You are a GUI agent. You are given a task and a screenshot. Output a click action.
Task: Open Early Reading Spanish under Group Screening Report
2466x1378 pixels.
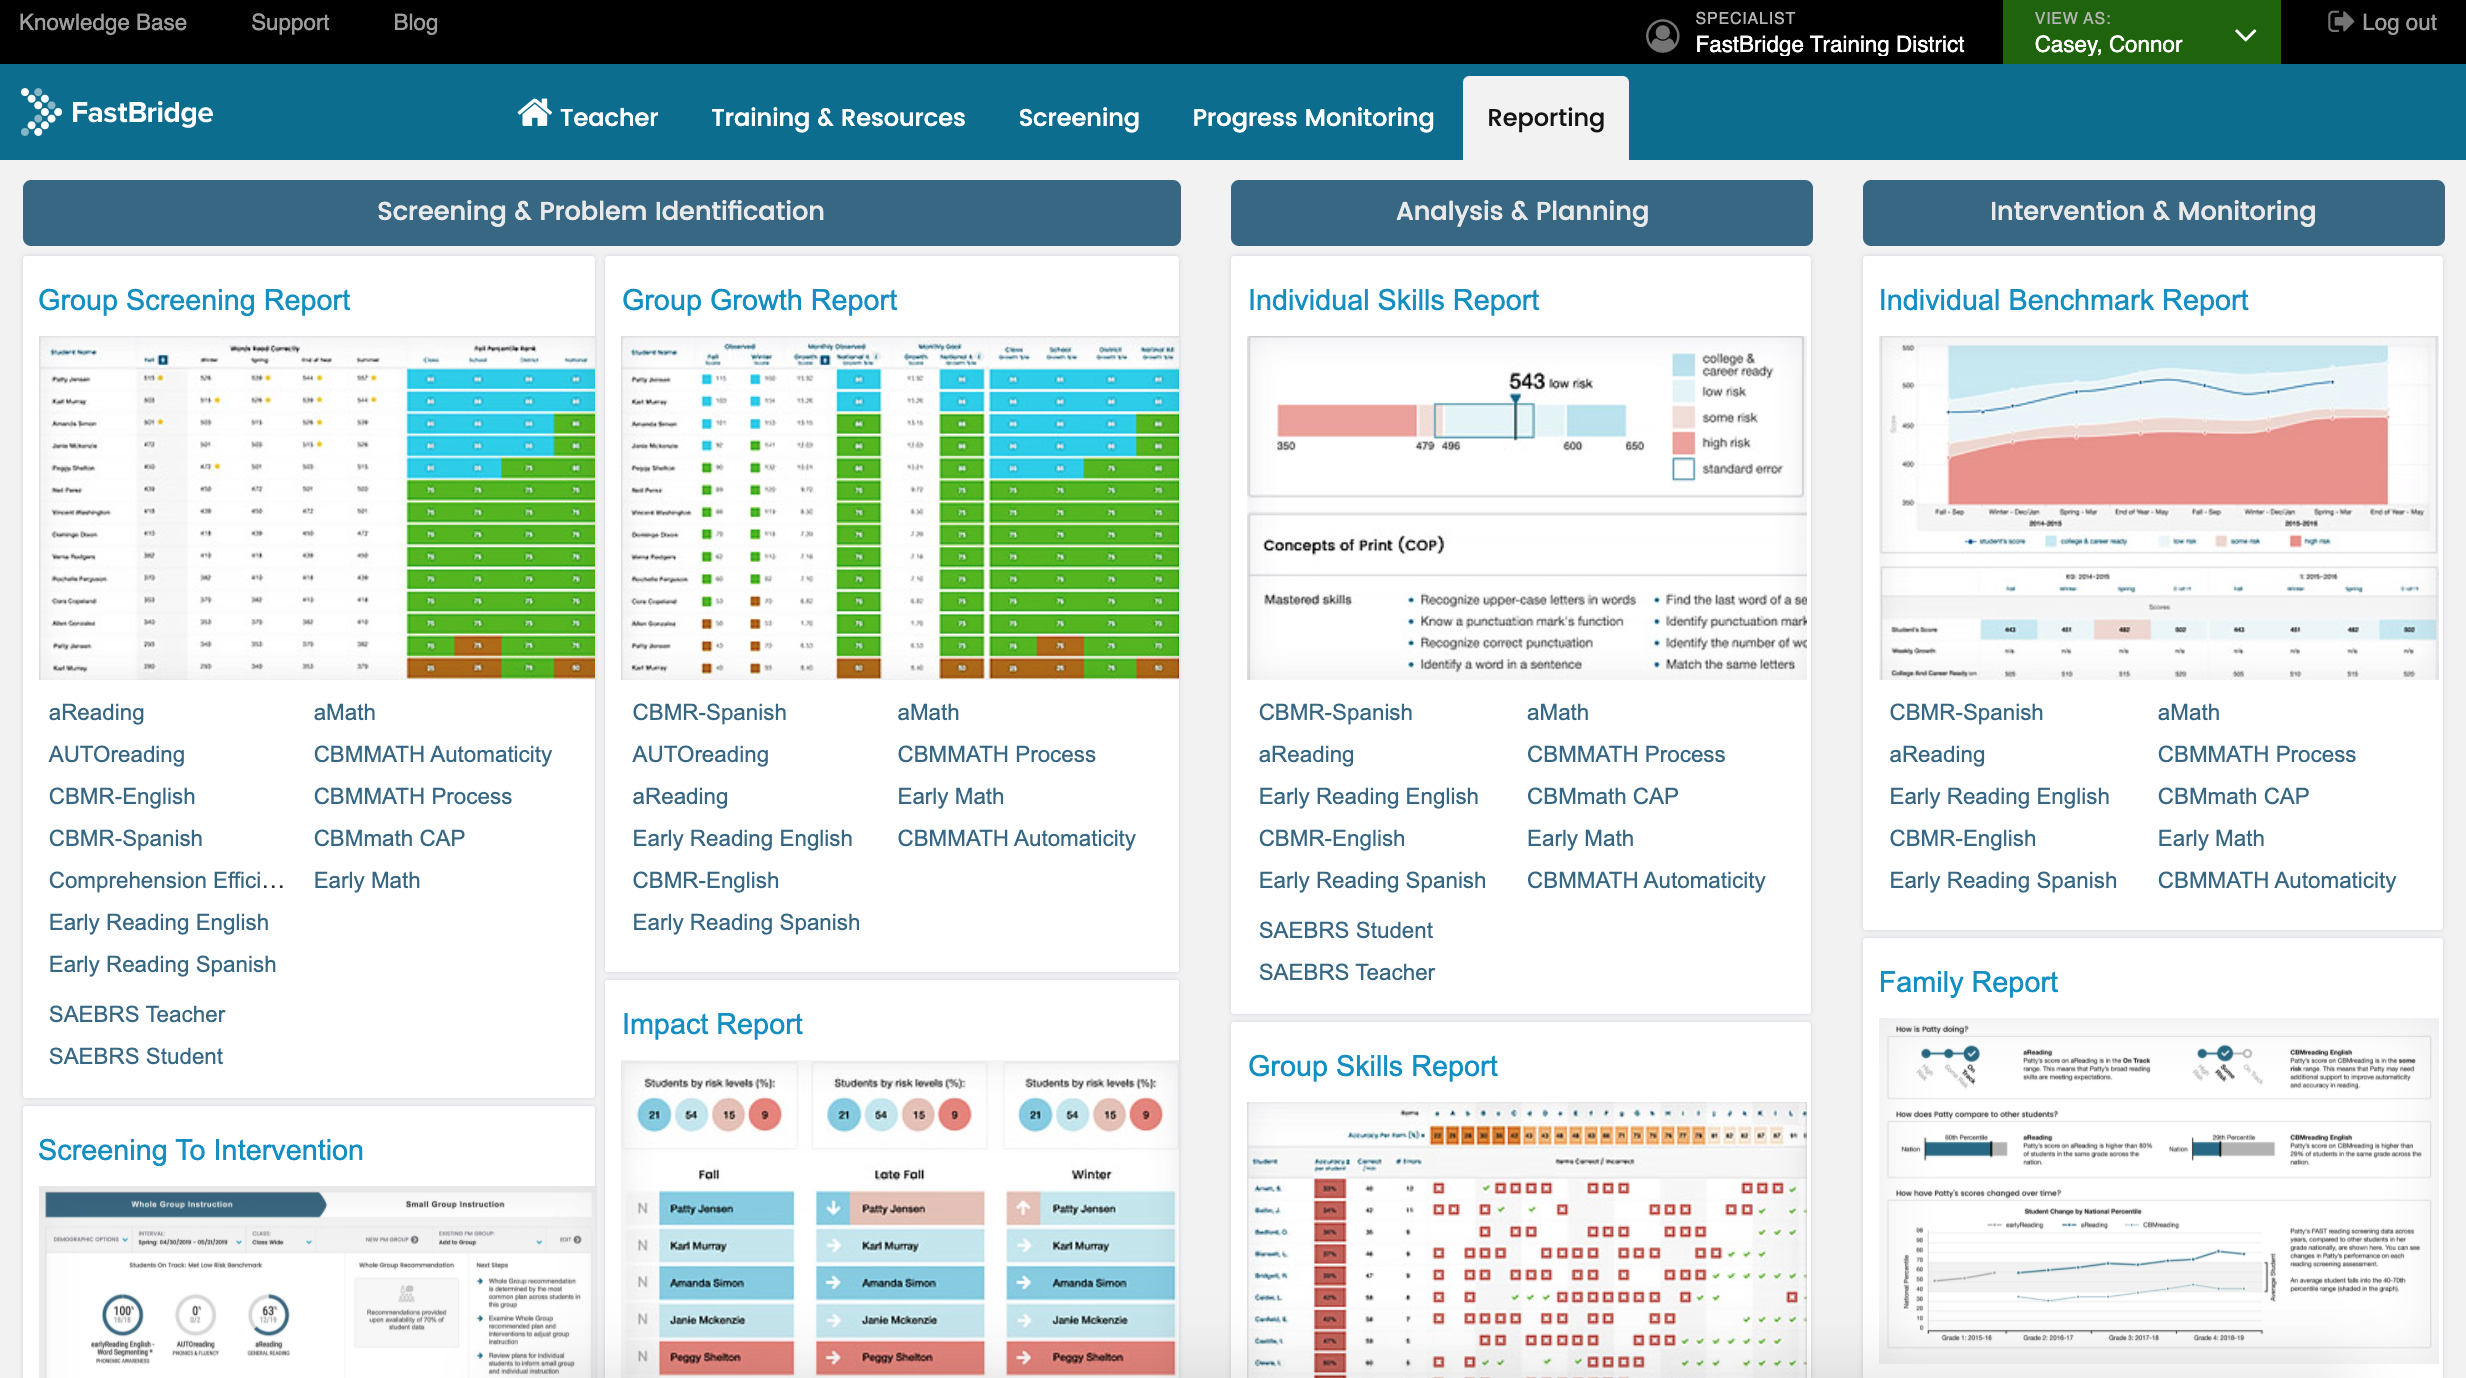pyautogui.click(x=162, y=965)
